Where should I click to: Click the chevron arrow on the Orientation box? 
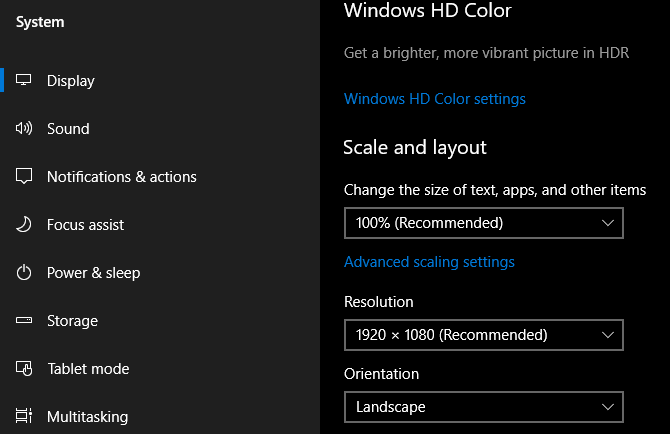(x=607, y=407)
